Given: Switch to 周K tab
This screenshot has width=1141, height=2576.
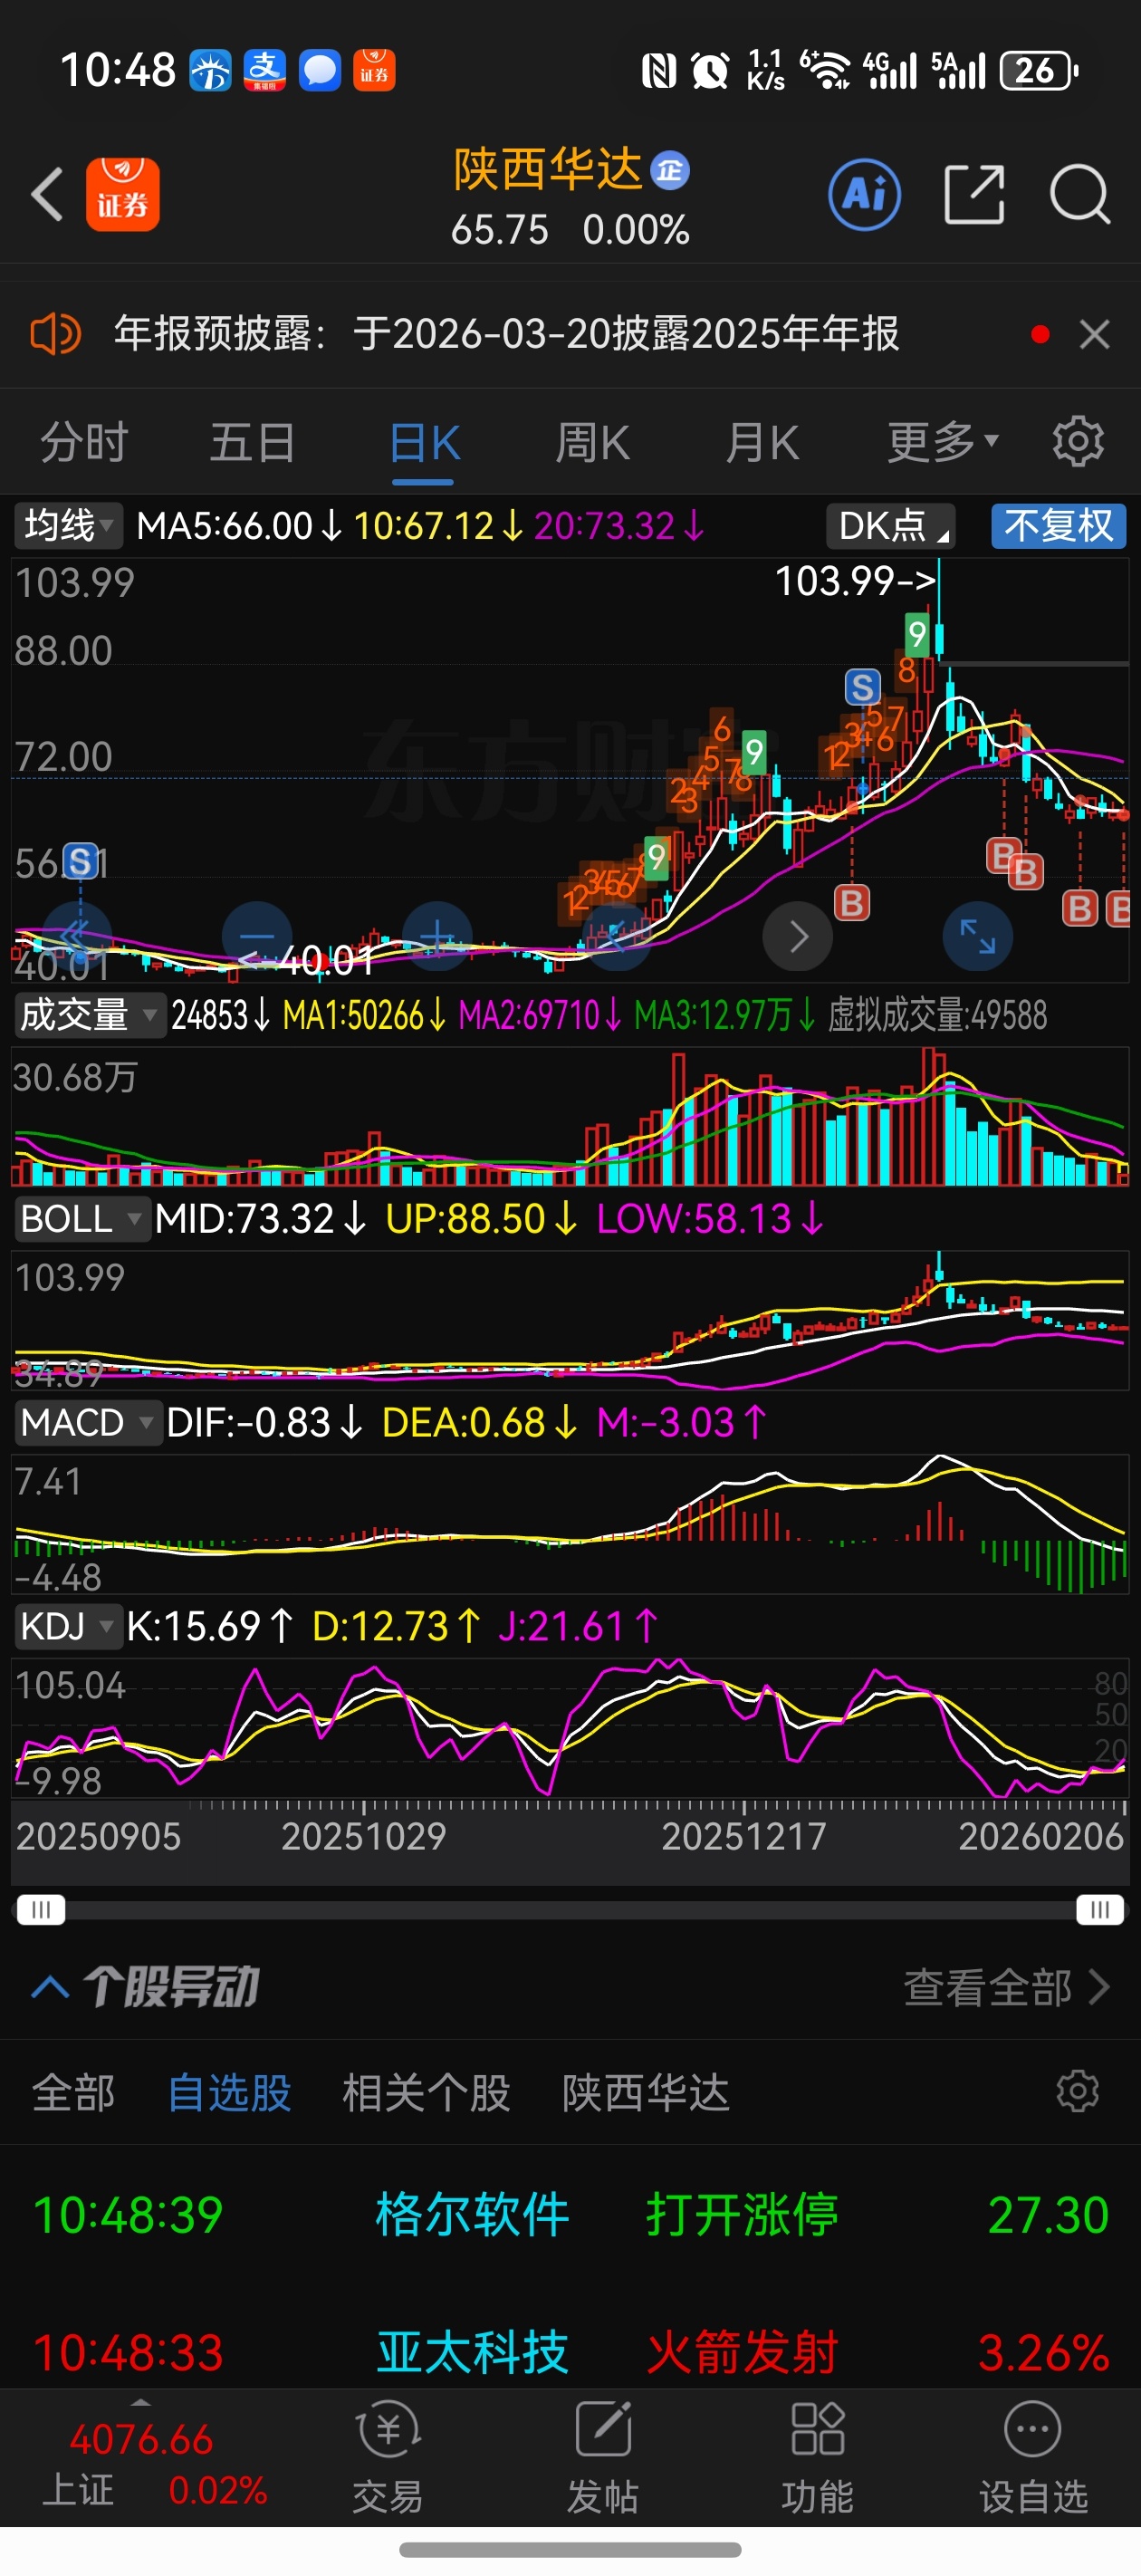Looking at the screenshot, I should [x=593, y=442].
